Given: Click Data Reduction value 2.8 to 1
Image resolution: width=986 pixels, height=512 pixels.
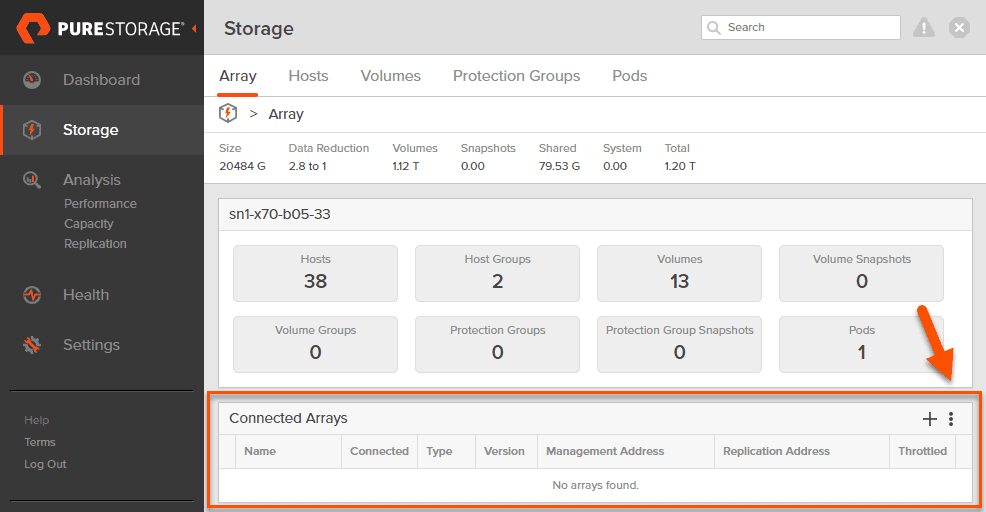Looking at the screenshot, I should pyautogui.click(x=307, y=166).
